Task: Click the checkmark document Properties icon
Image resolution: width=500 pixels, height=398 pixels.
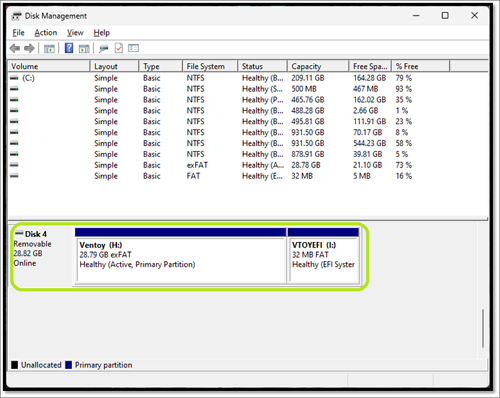Action: pyautogui.click(x=119, y=48)
